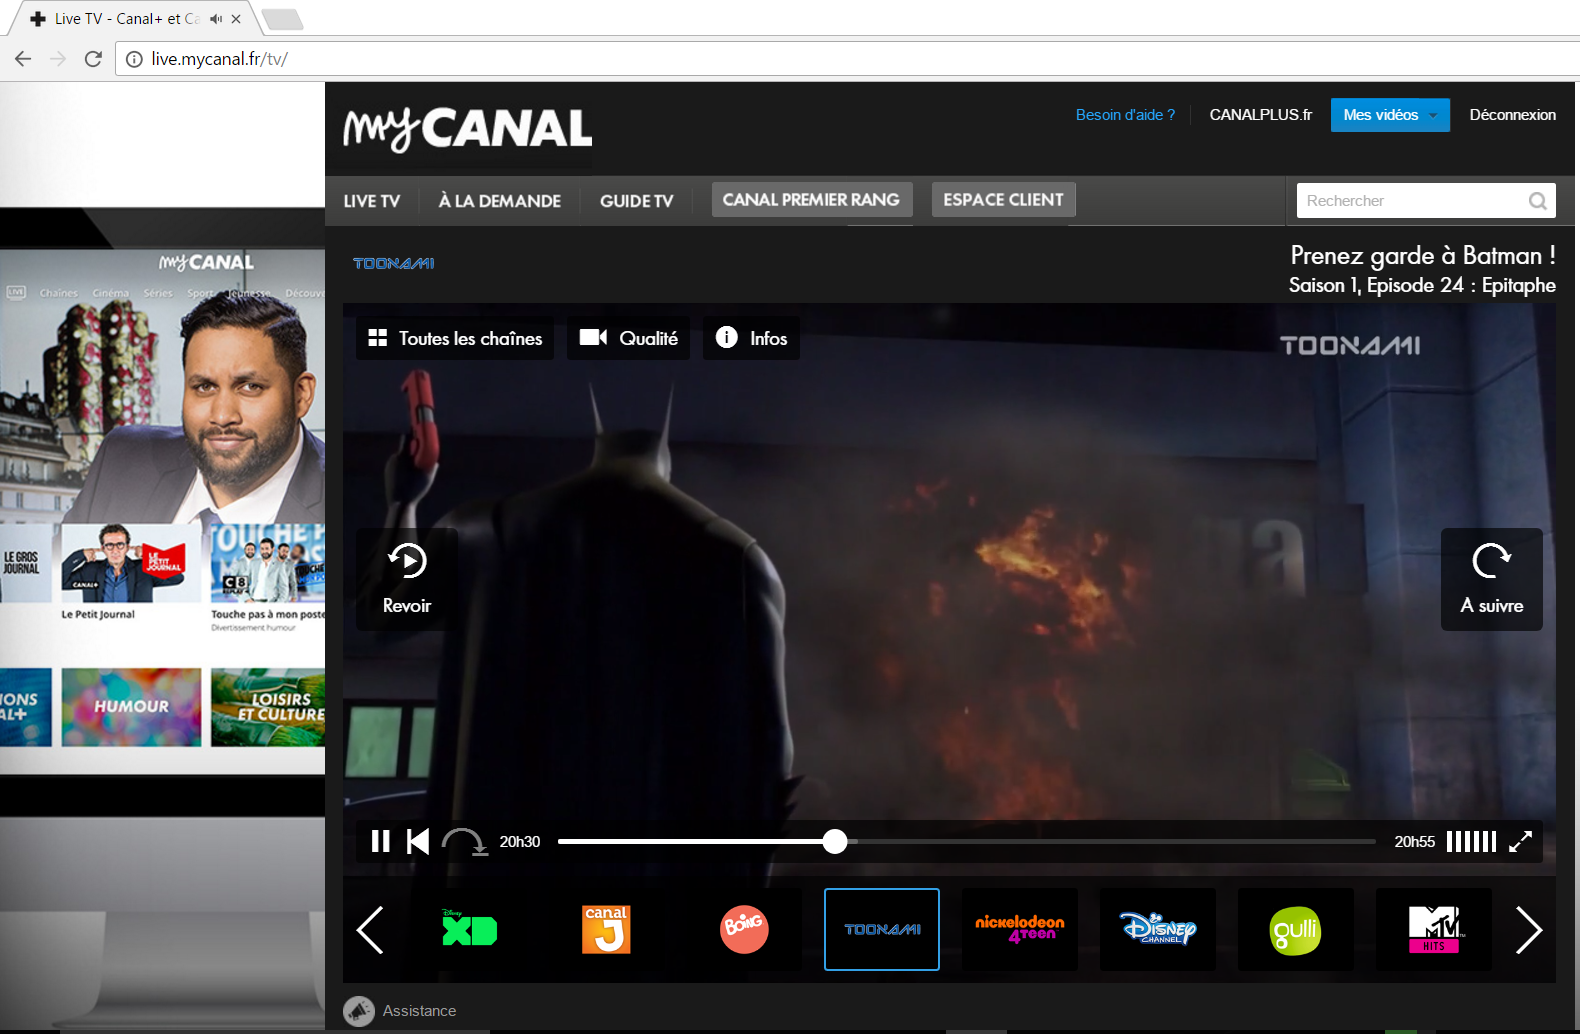Expand the Toutes les chaînes list
This screenshot has width=1580, height=1034.
pos(455,339)
